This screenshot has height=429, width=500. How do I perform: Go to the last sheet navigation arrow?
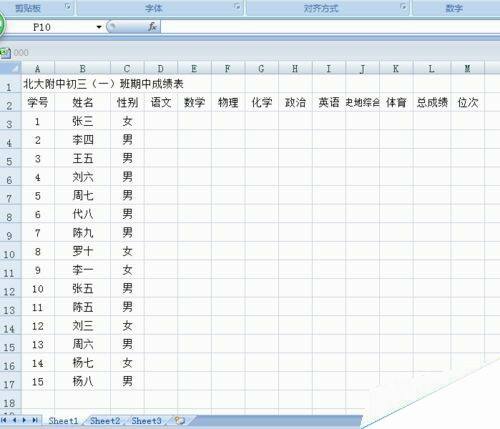pyautogui.click(x=35, y=420)
